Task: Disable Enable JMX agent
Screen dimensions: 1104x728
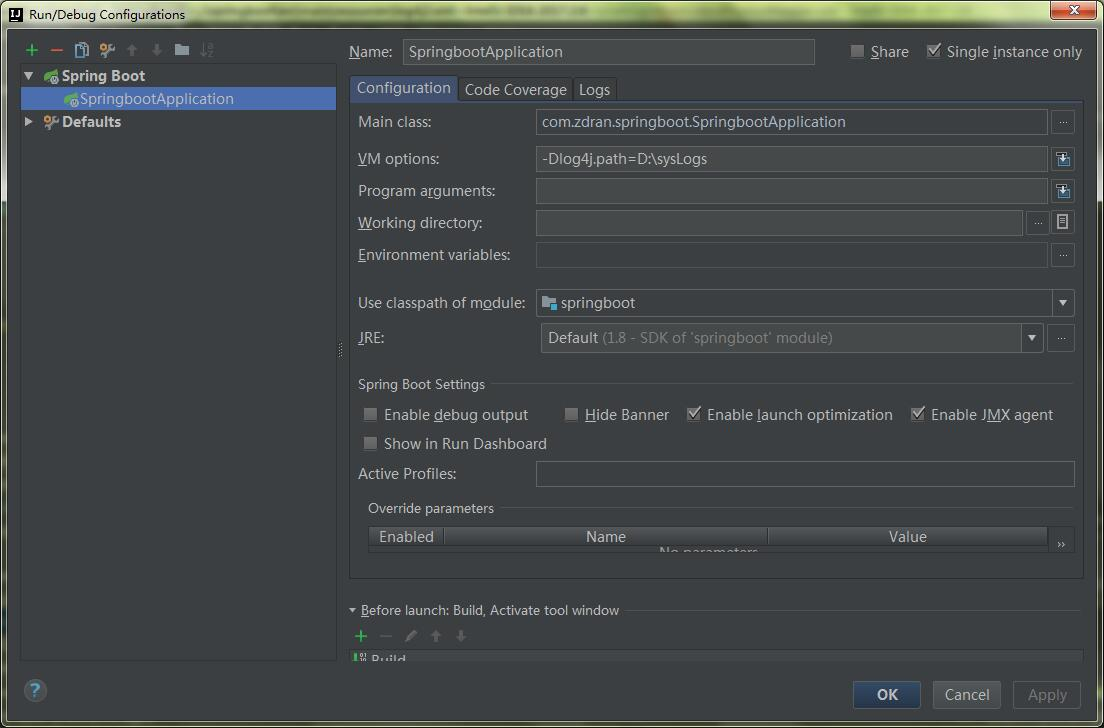Action: click(x=919, y=414)
